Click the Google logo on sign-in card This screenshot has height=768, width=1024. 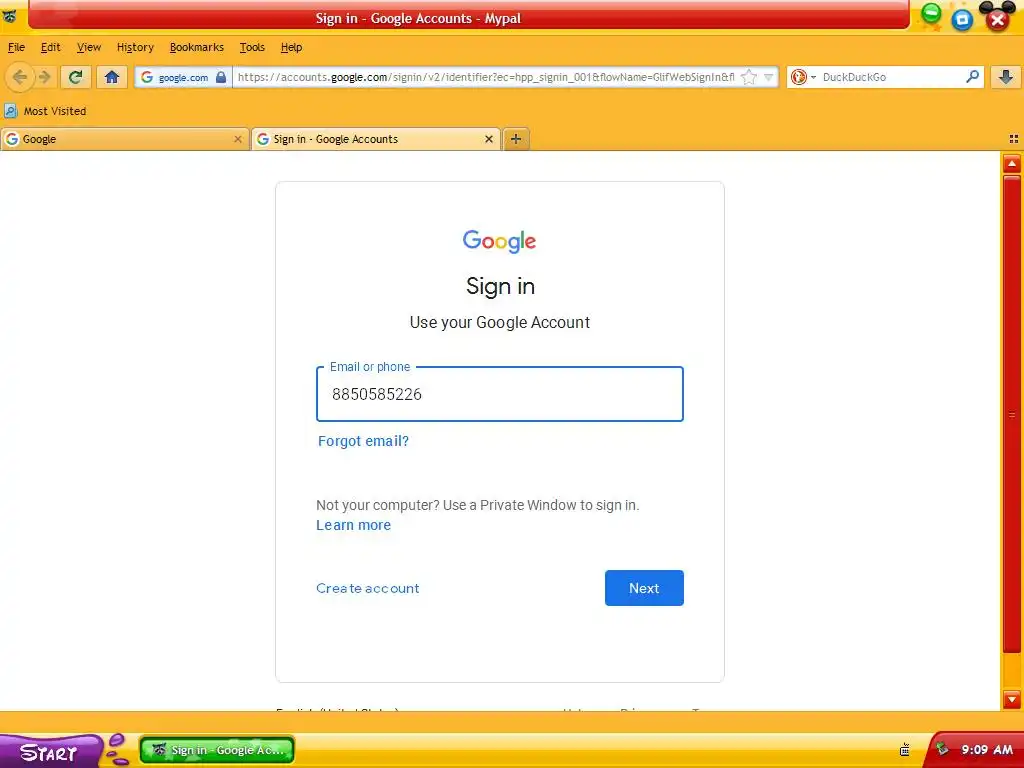tap(500, 241)
